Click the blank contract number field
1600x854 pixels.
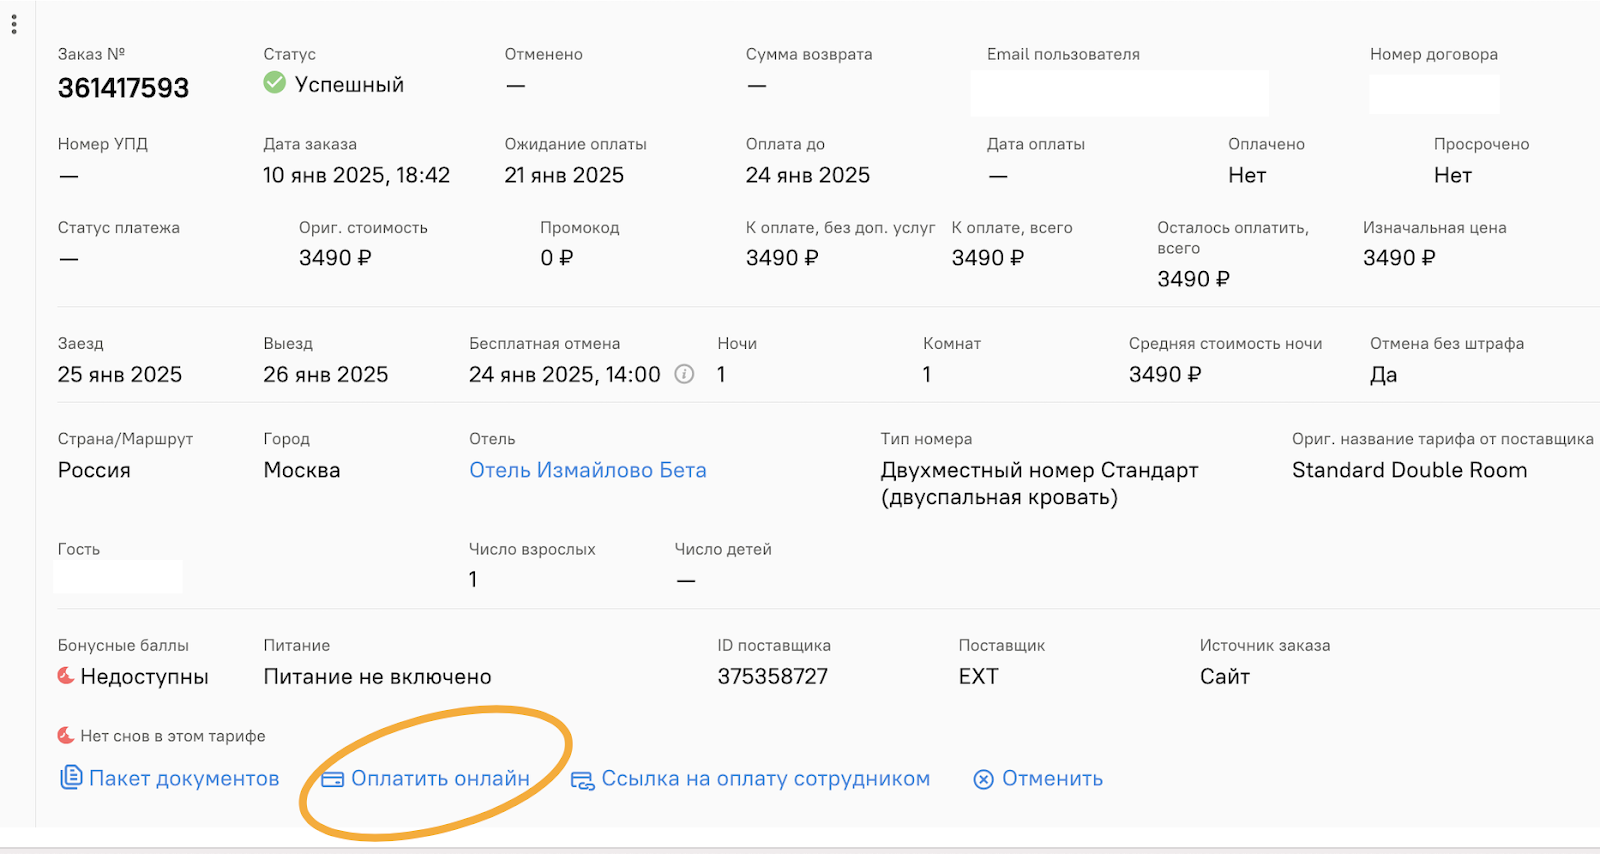[x=1434, y=94]
